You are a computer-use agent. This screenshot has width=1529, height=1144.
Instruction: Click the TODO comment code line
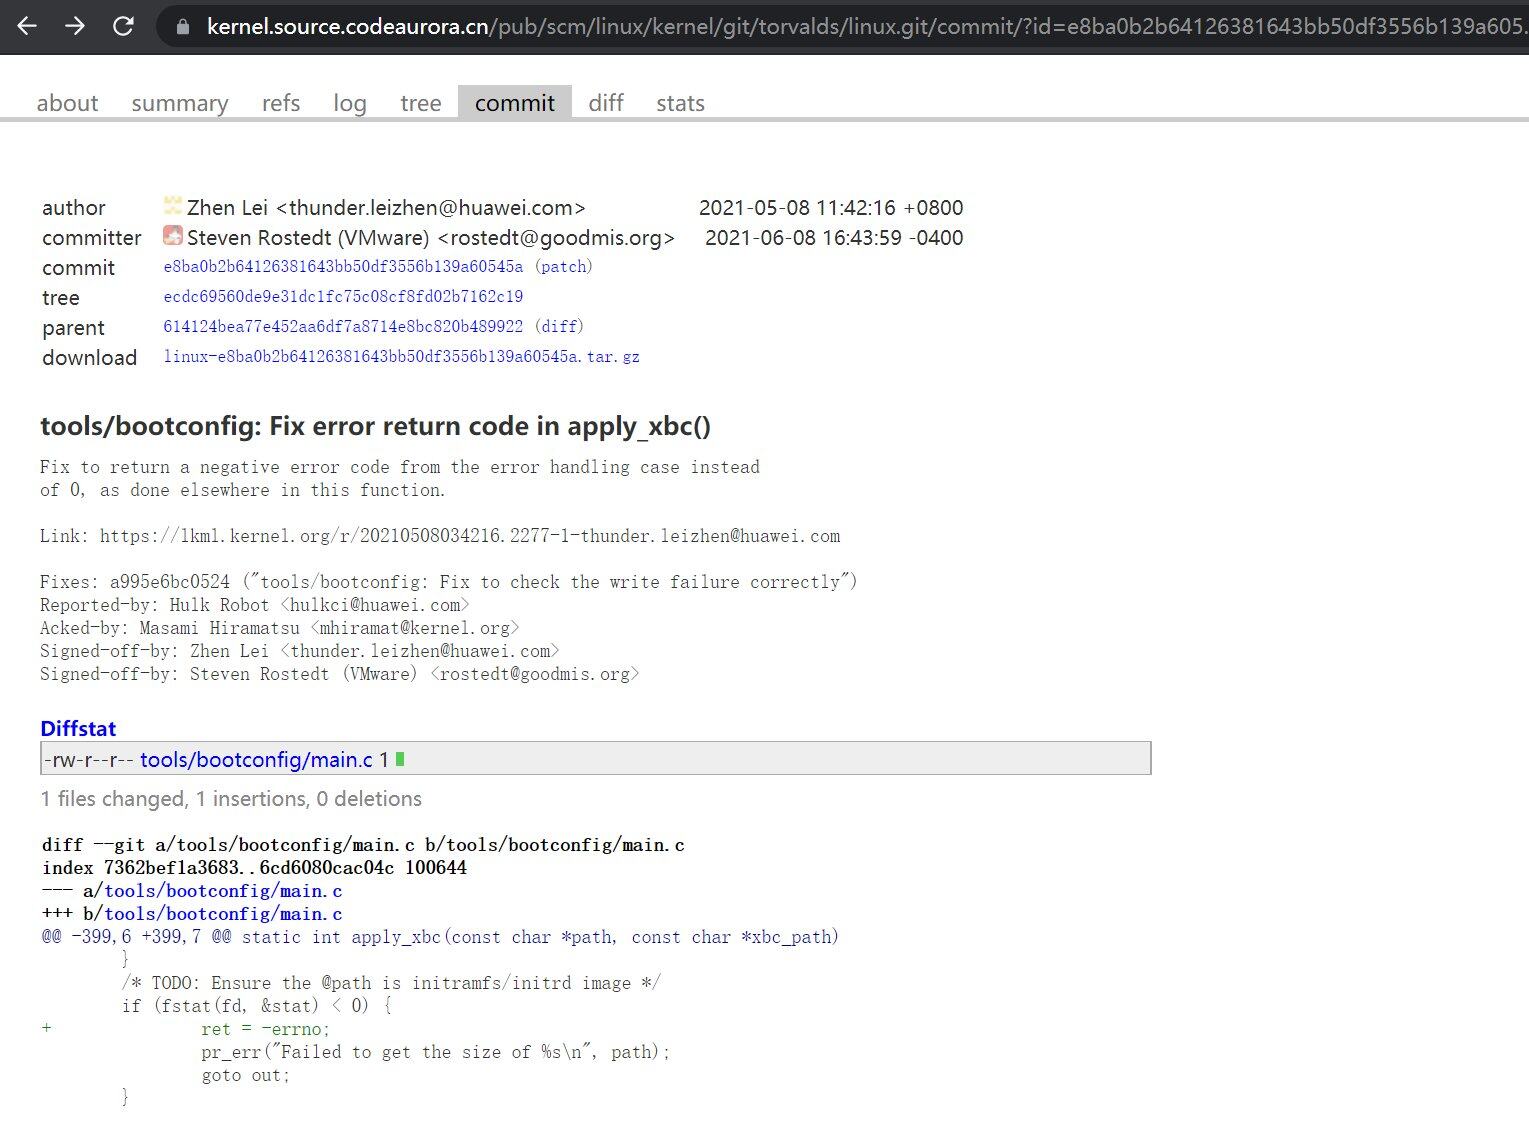(391, 983)
